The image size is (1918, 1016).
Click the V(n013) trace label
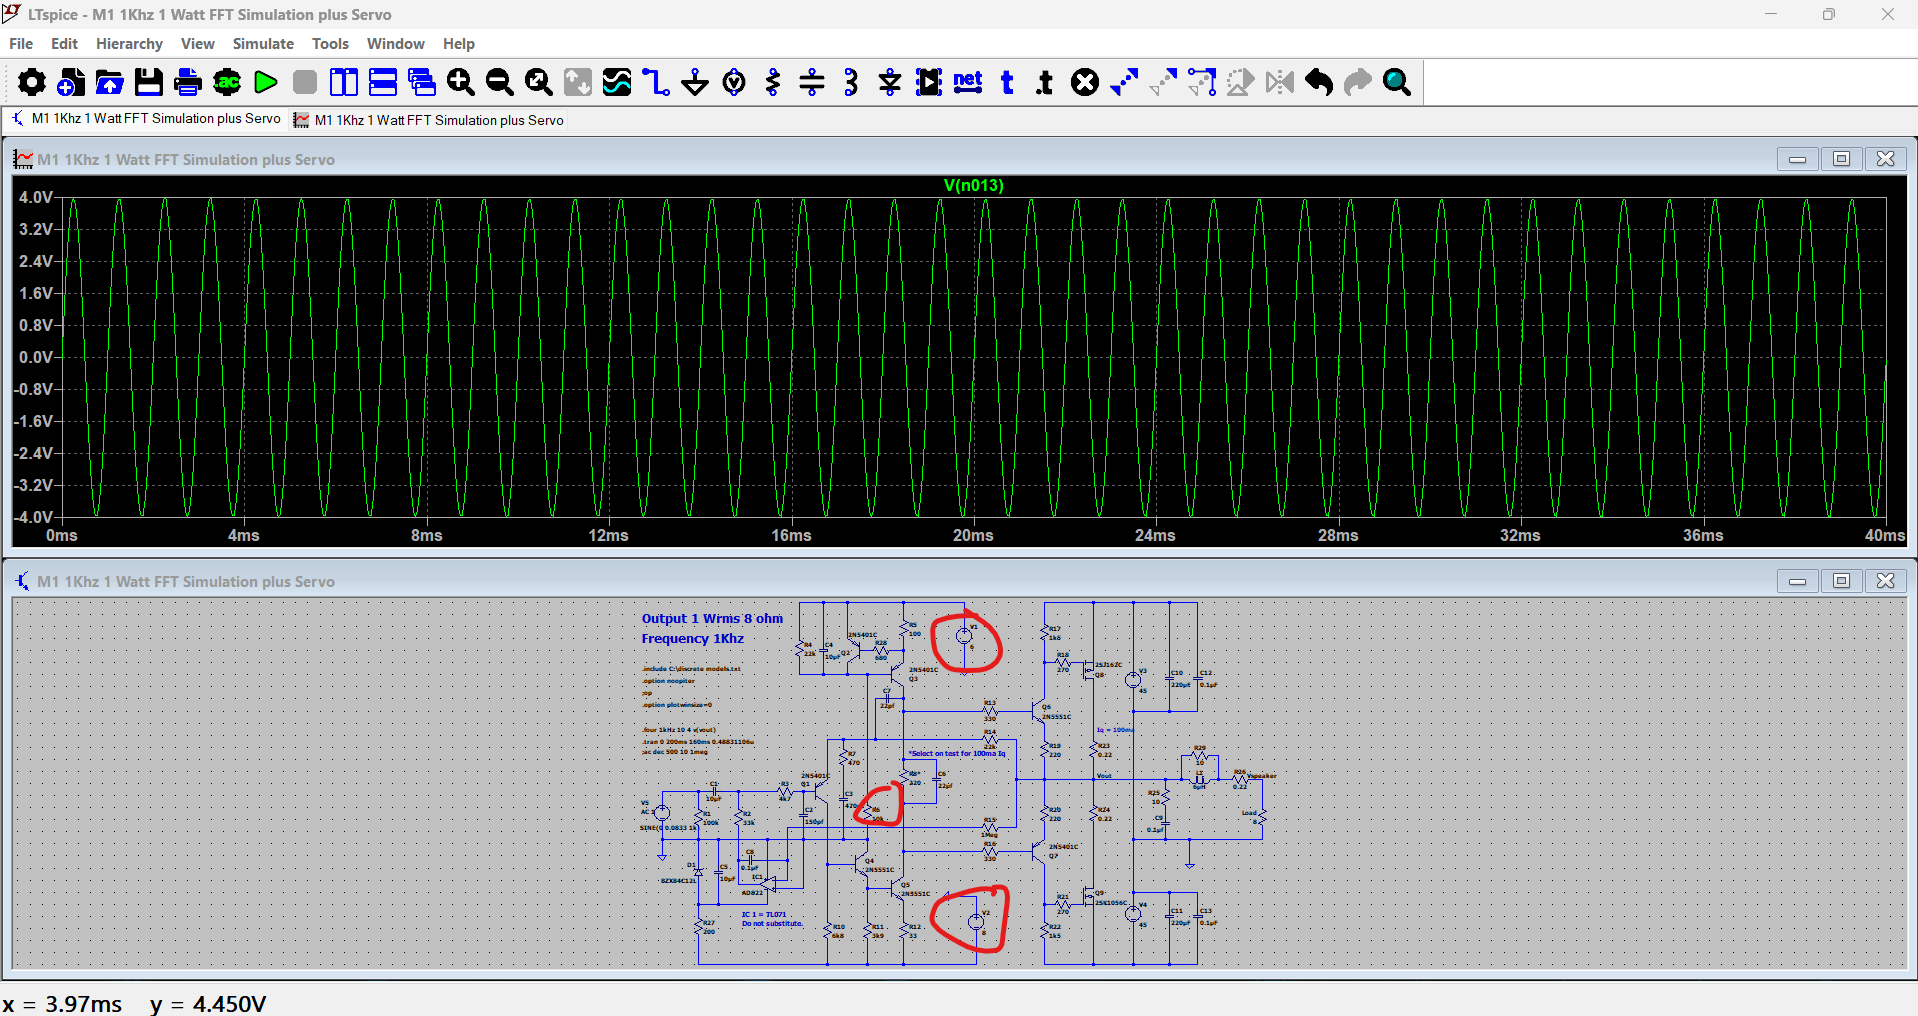tap(973, 185)
